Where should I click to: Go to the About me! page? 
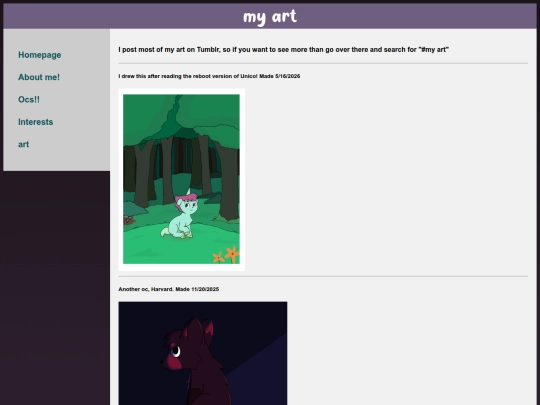pyautogui.click(x=39, y=77)
